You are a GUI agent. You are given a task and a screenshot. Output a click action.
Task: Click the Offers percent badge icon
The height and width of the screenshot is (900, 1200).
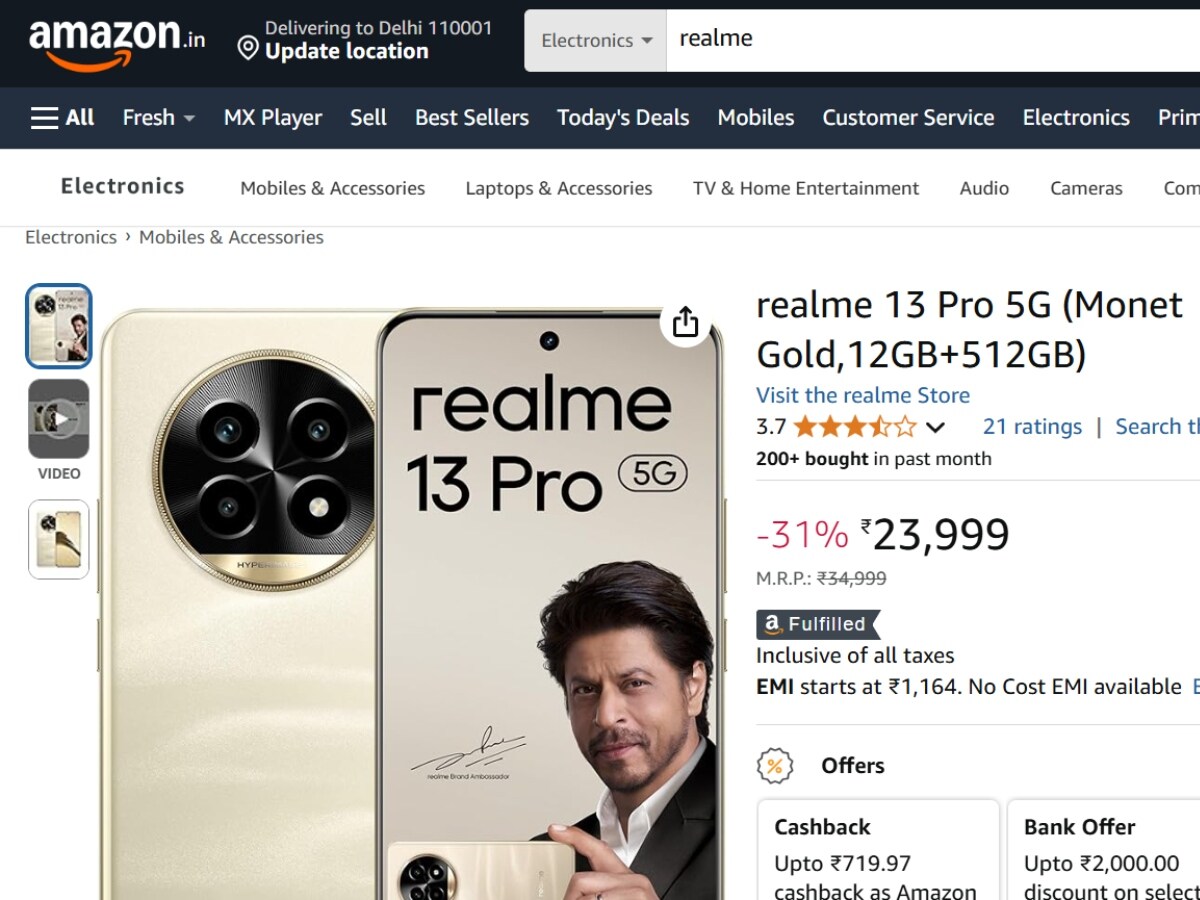775,766
